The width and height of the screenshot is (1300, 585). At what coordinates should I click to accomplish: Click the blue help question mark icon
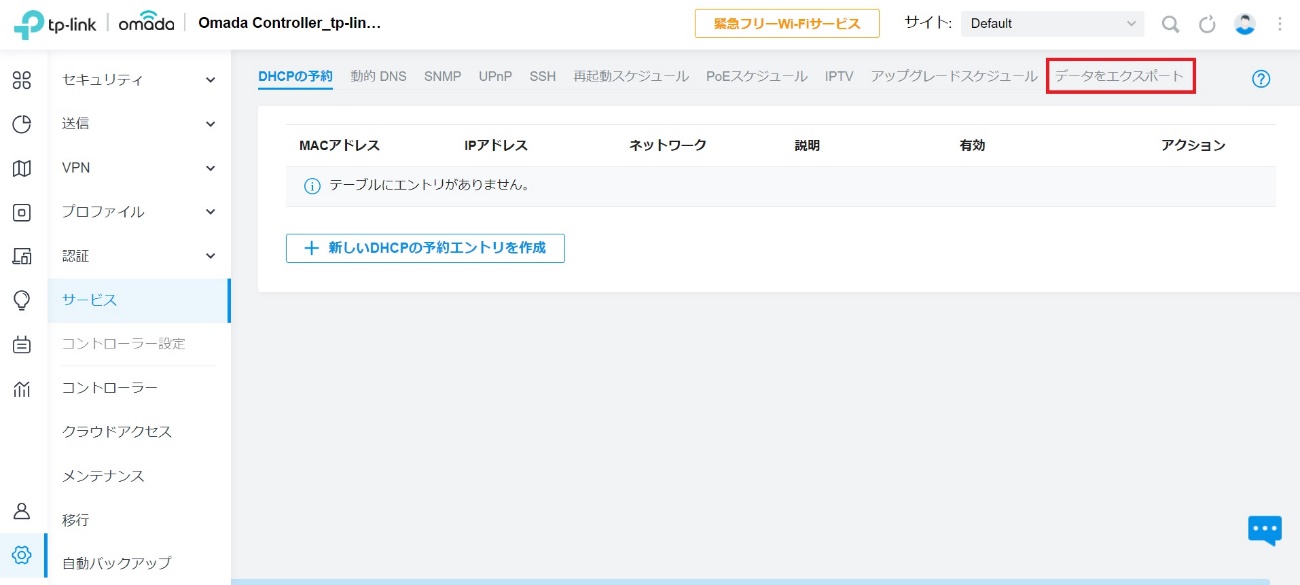pos(1260,79)
